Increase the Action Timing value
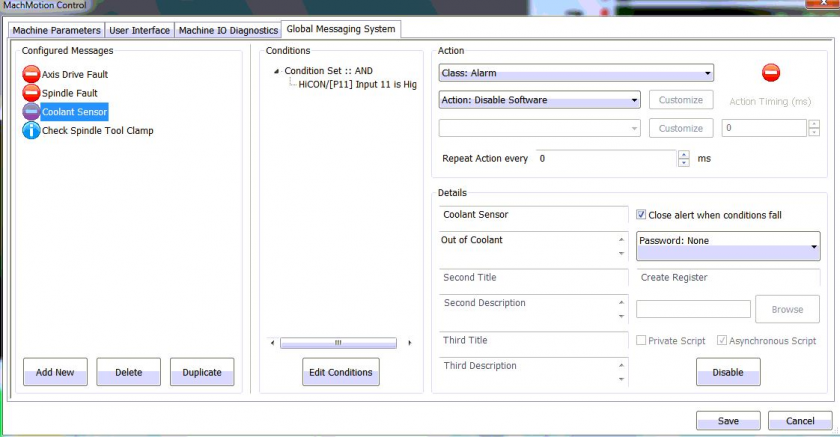The width and height of the screenshot is (840, 437). tap(814, 124)
